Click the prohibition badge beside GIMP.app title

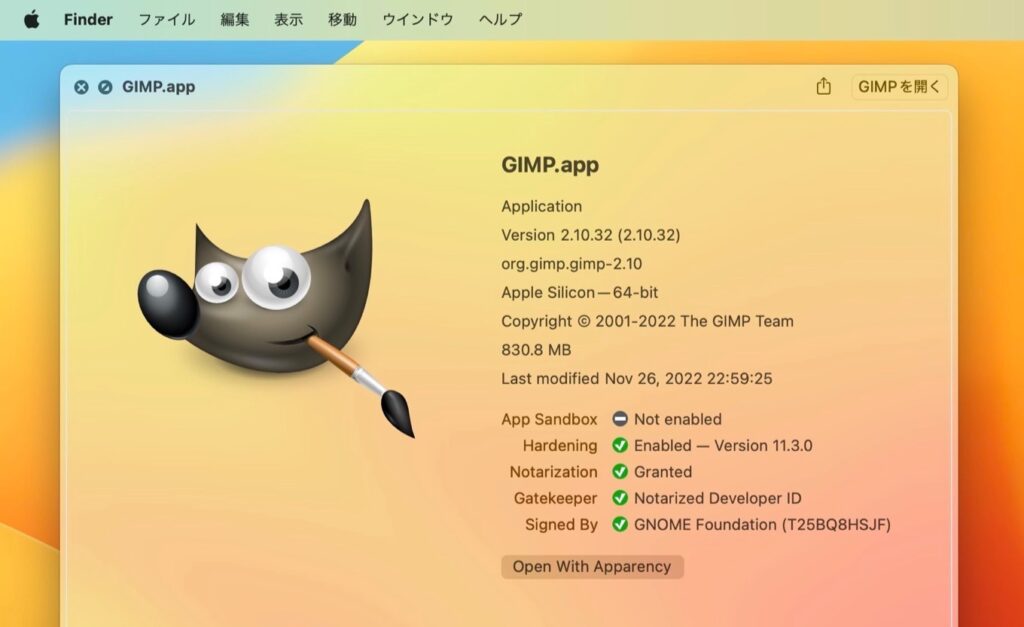[x=104, y=86]
